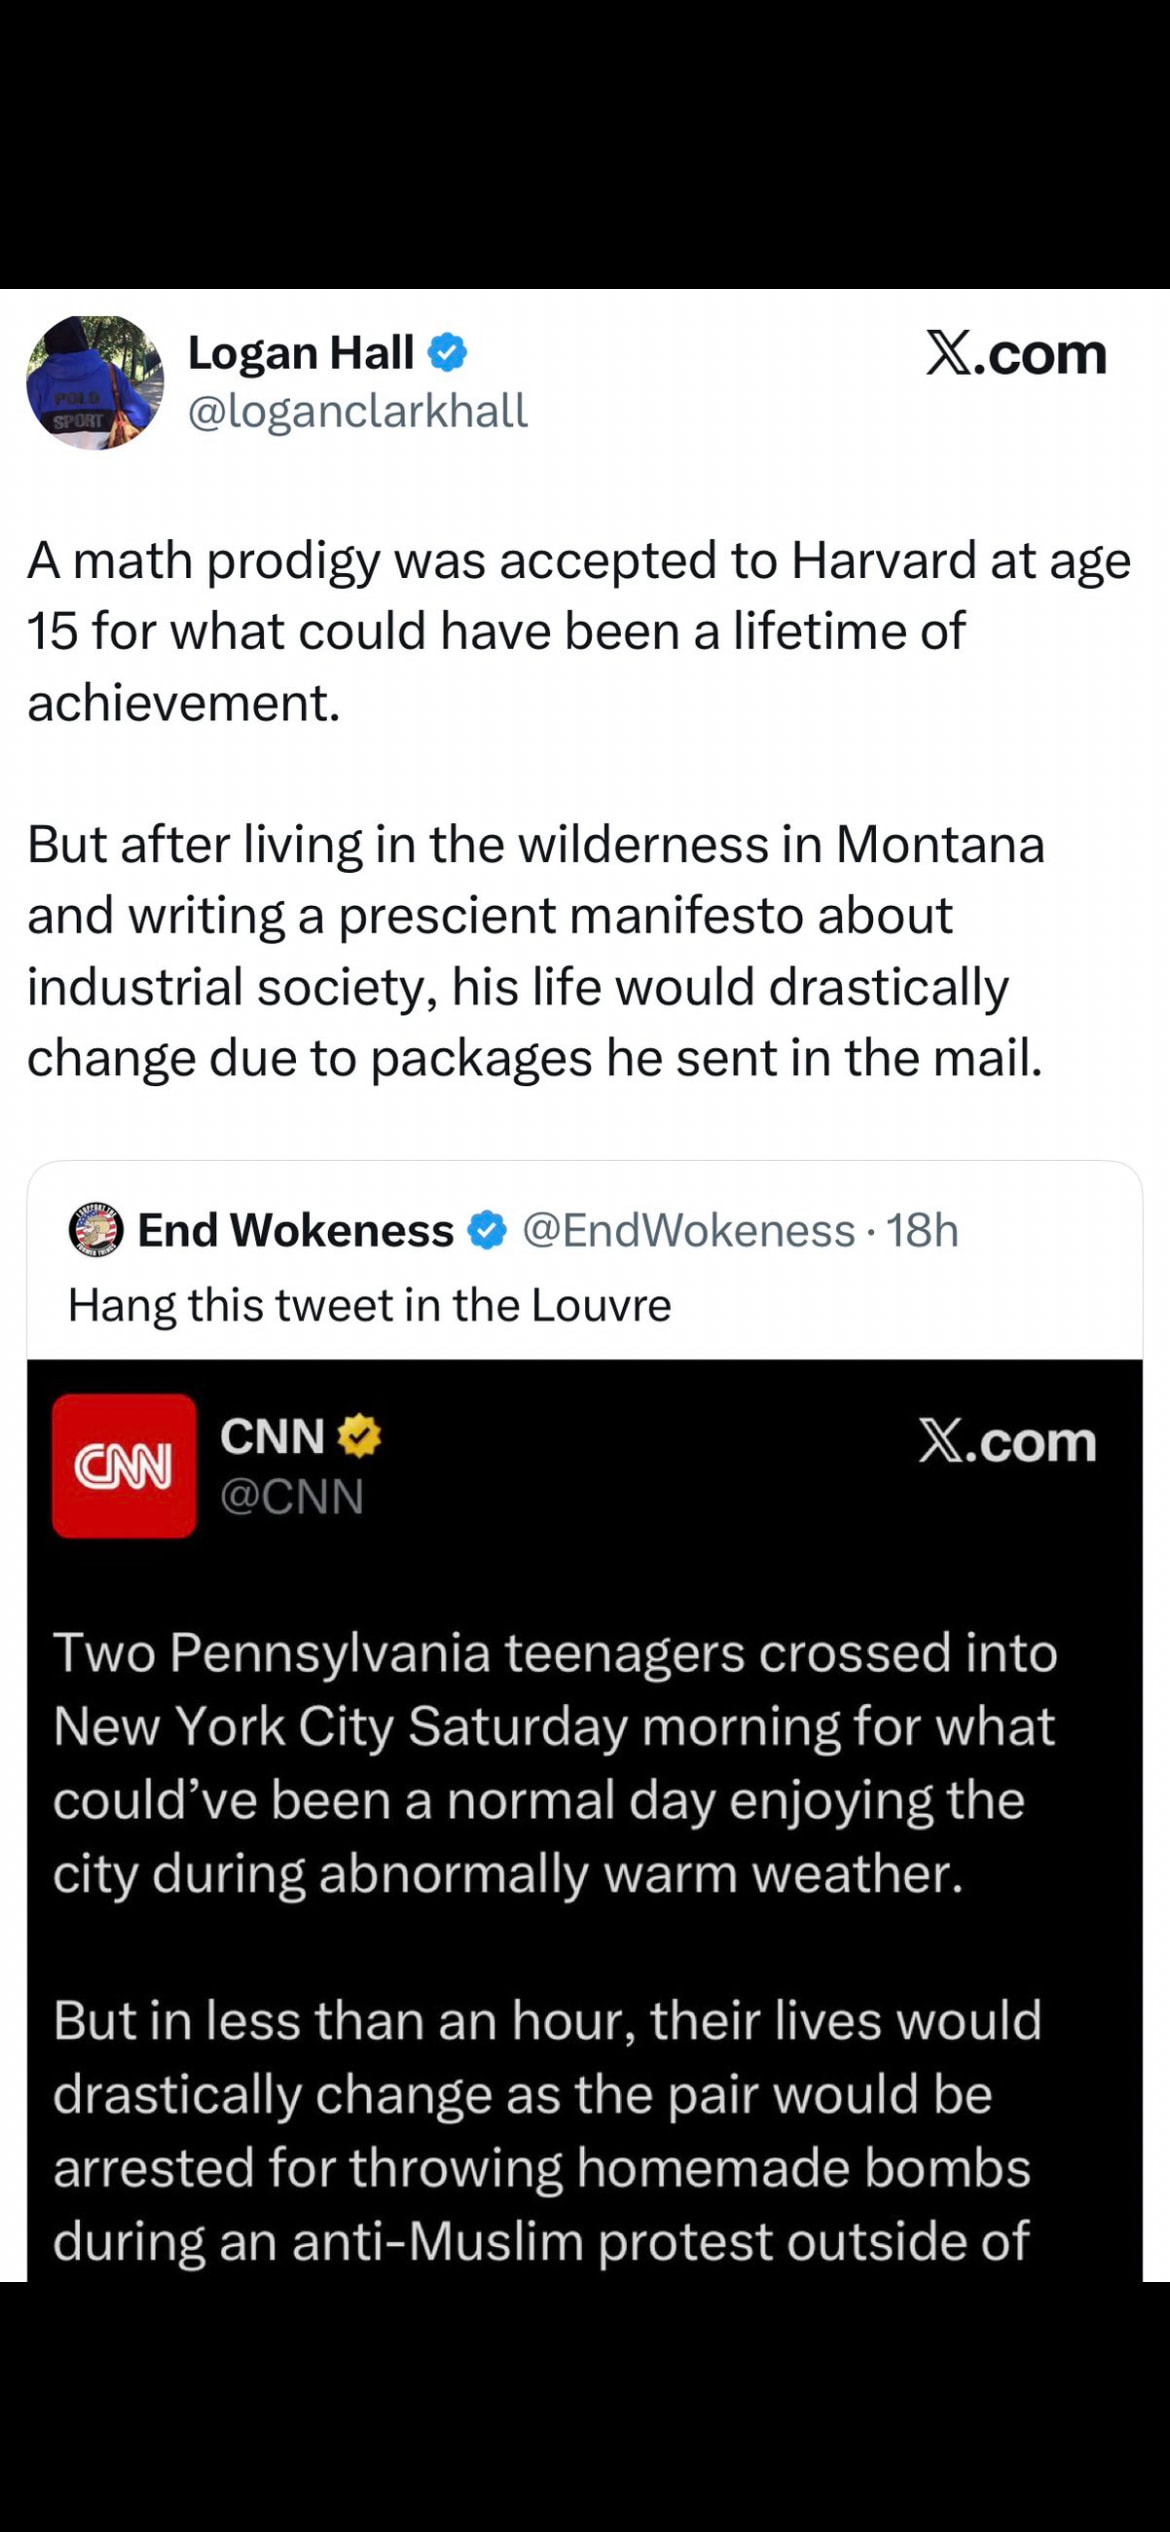Tap the X.com logo beside Logan Hall
The width and height of the screenshot is (1170, 2532).
pos(1016,354)
